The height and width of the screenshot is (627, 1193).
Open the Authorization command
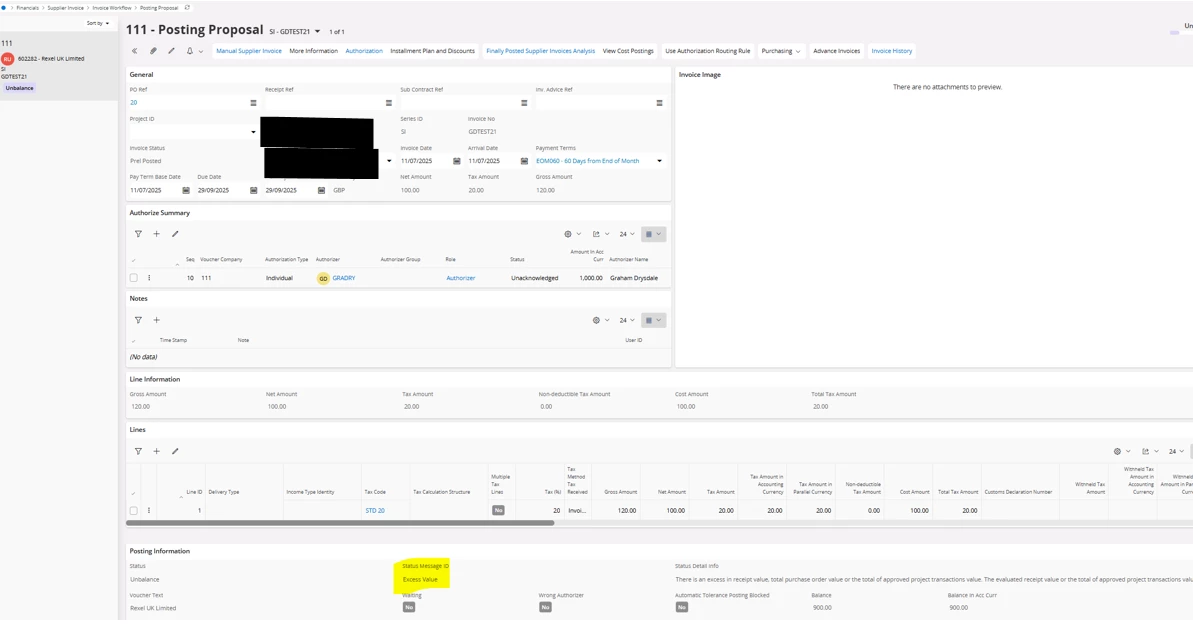click(x=364, y=51)
